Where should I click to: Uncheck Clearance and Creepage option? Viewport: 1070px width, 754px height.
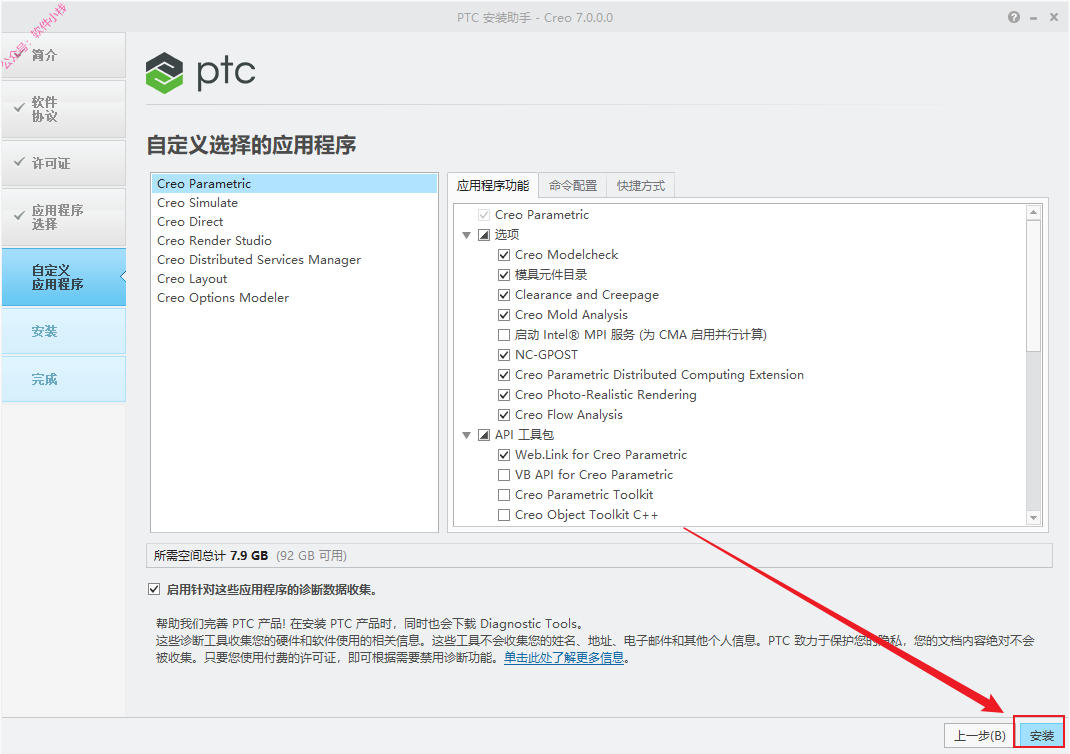tap(504, 295)
